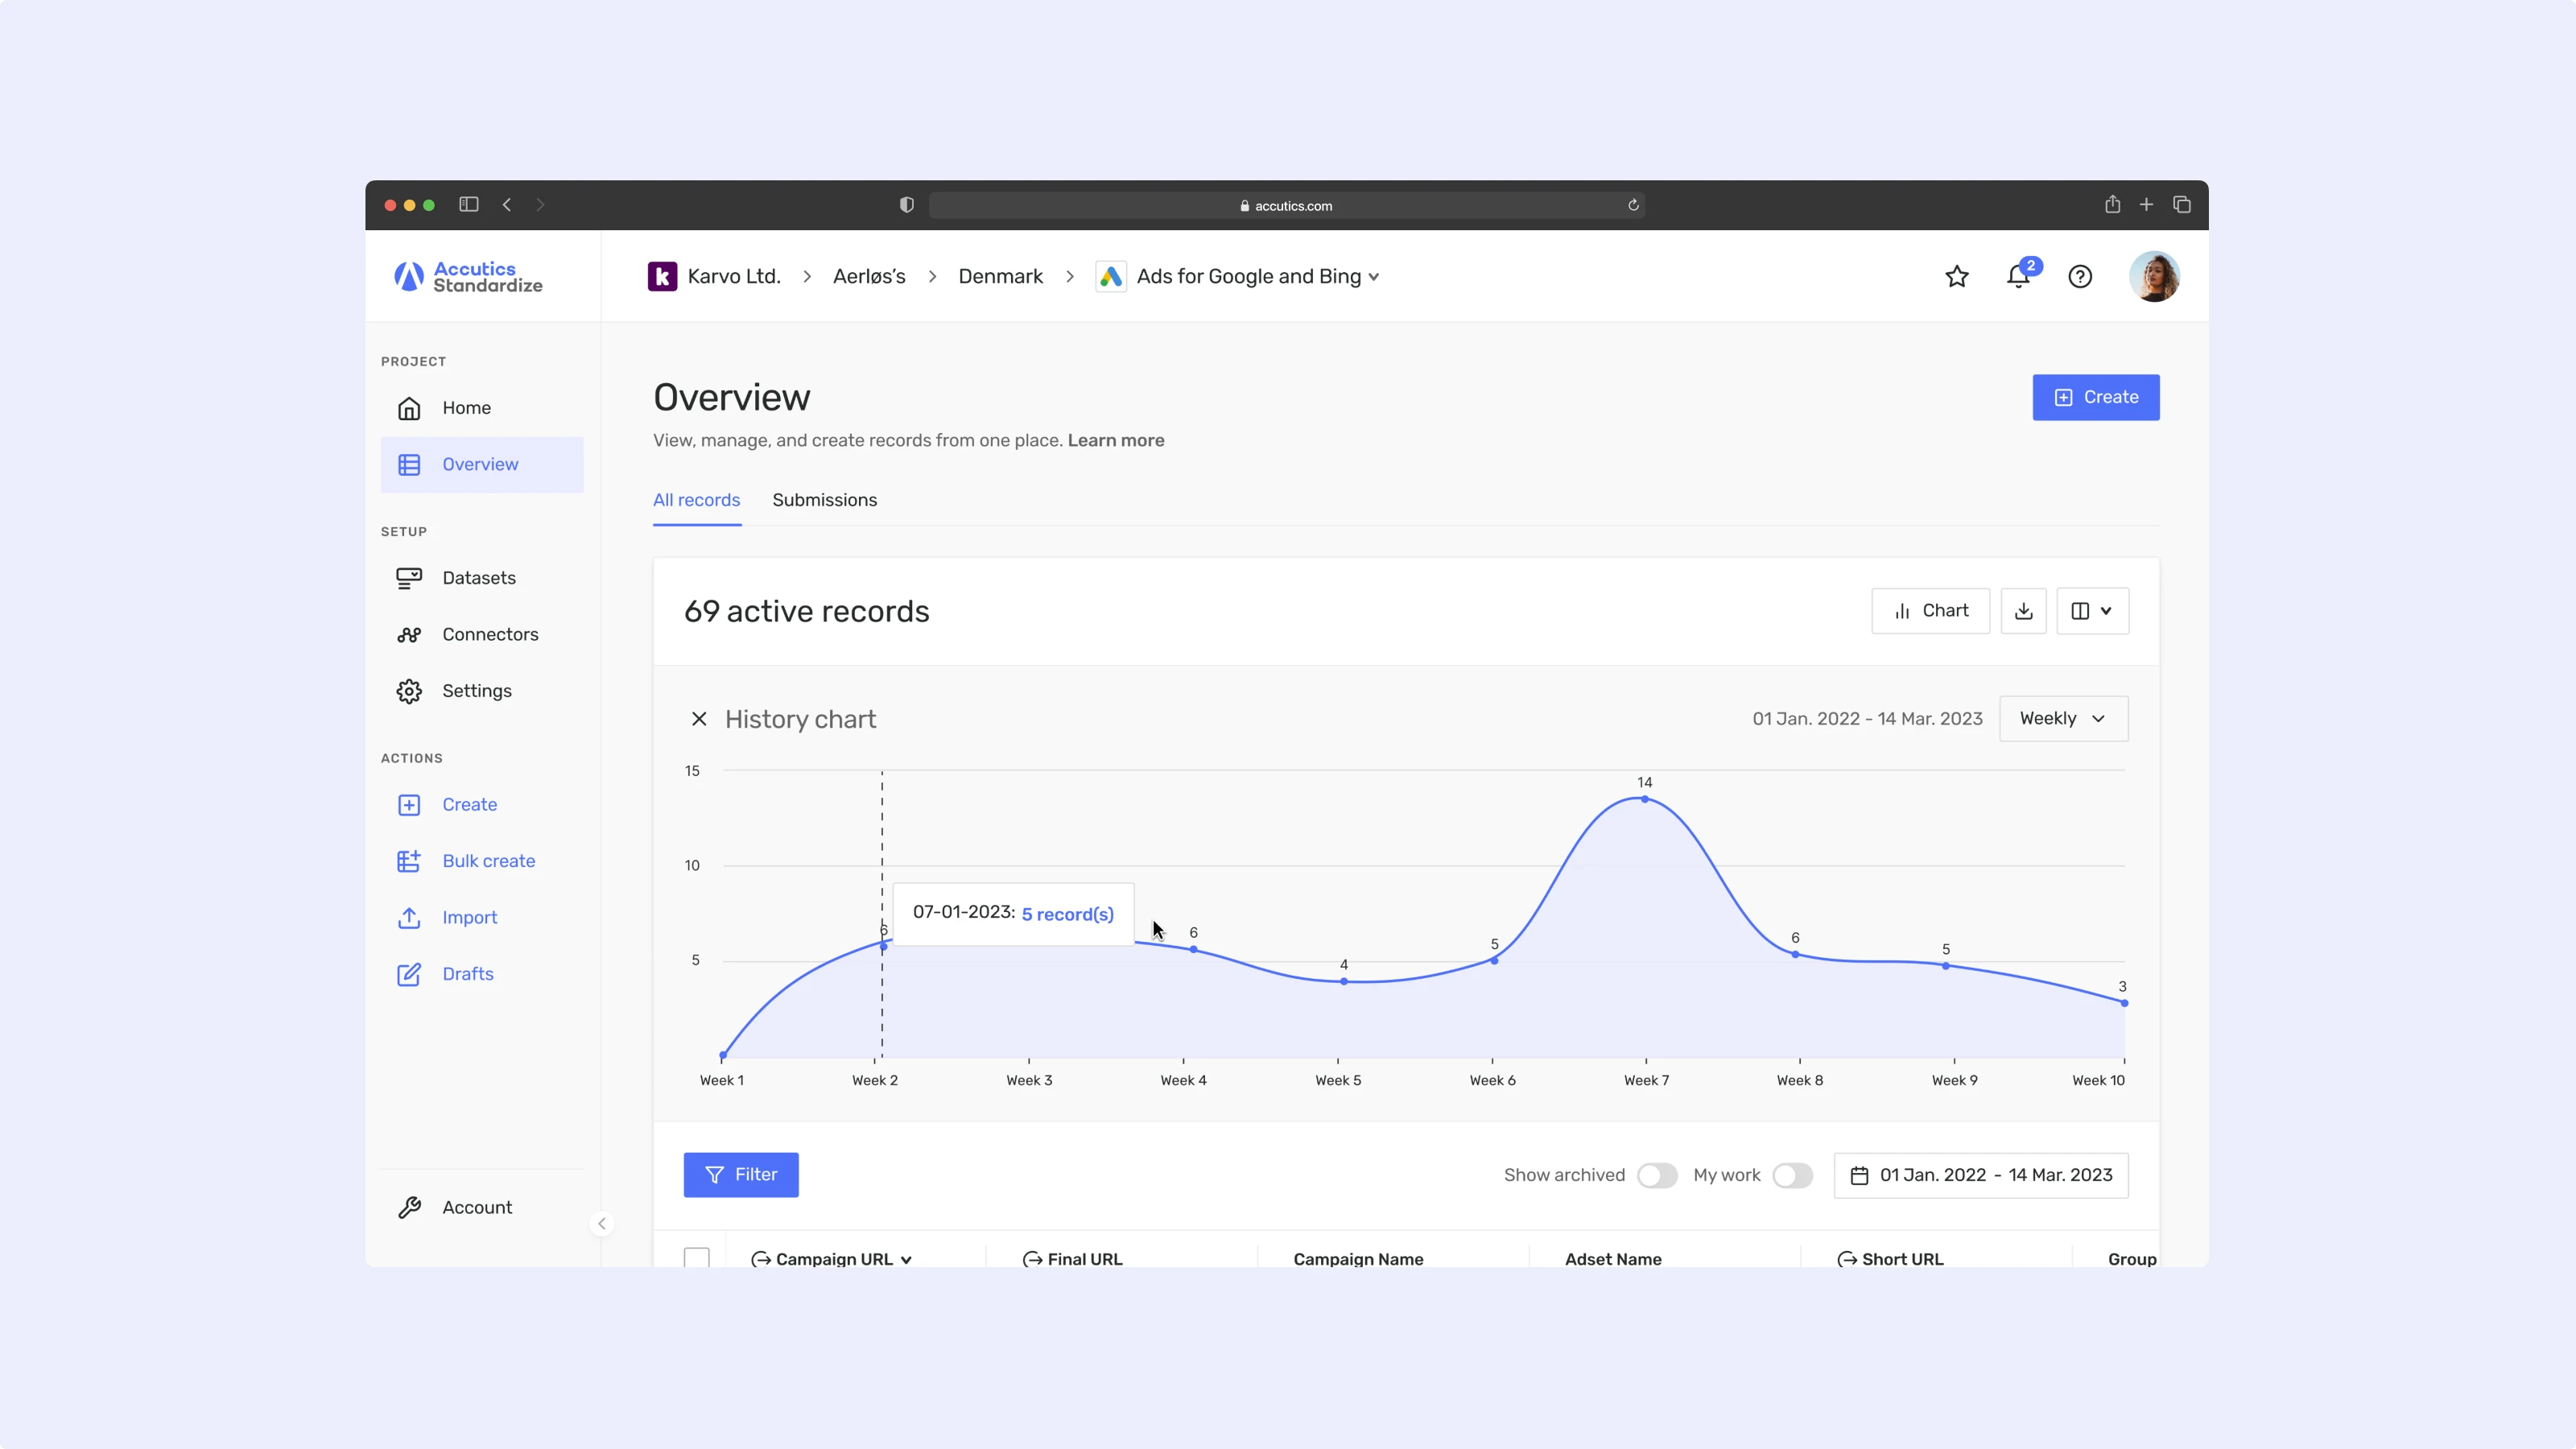This screenshot has height=1449, width=2576.
Task: Open the notifications bell
Action: [2018, 277]
